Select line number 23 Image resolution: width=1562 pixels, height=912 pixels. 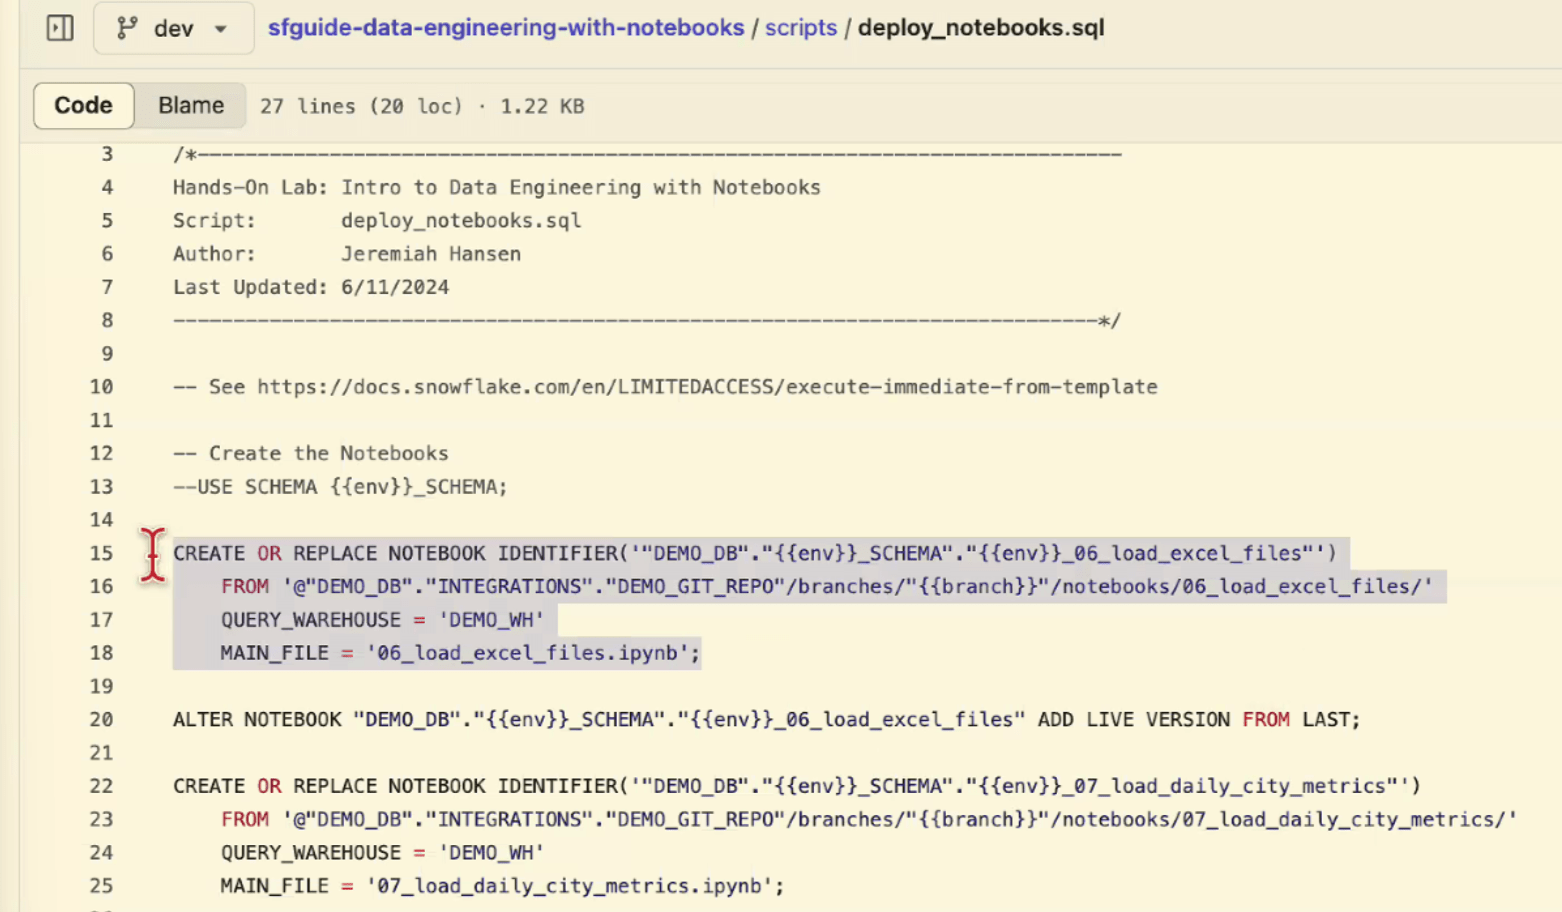coord(101,819)
